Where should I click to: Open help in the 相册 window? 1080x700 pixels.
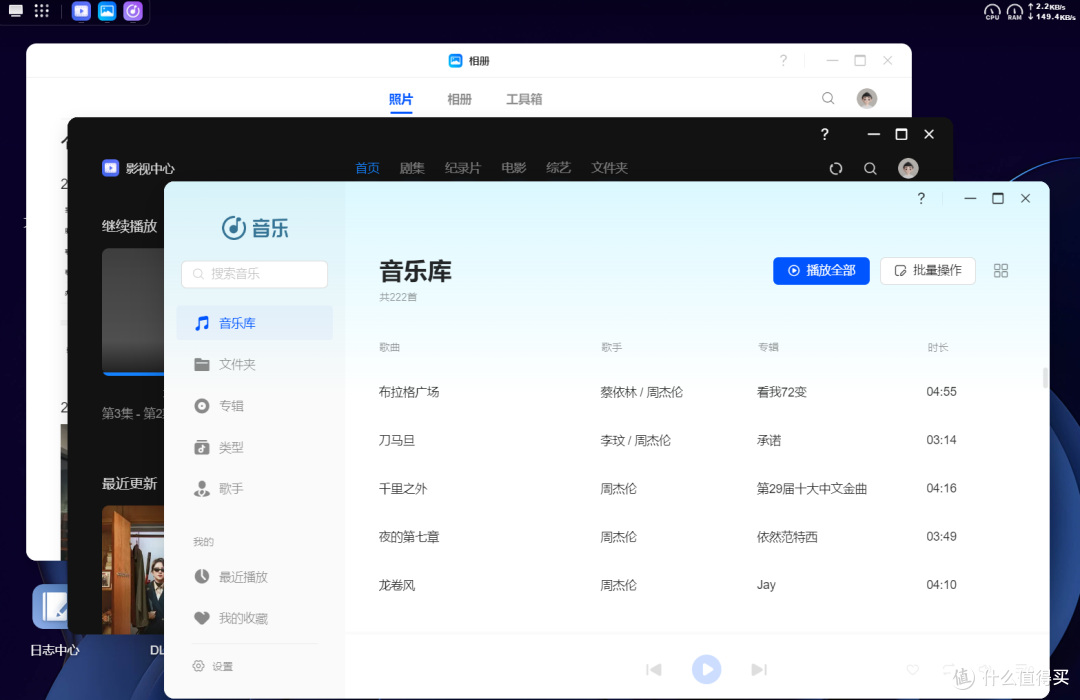(783, 61)
